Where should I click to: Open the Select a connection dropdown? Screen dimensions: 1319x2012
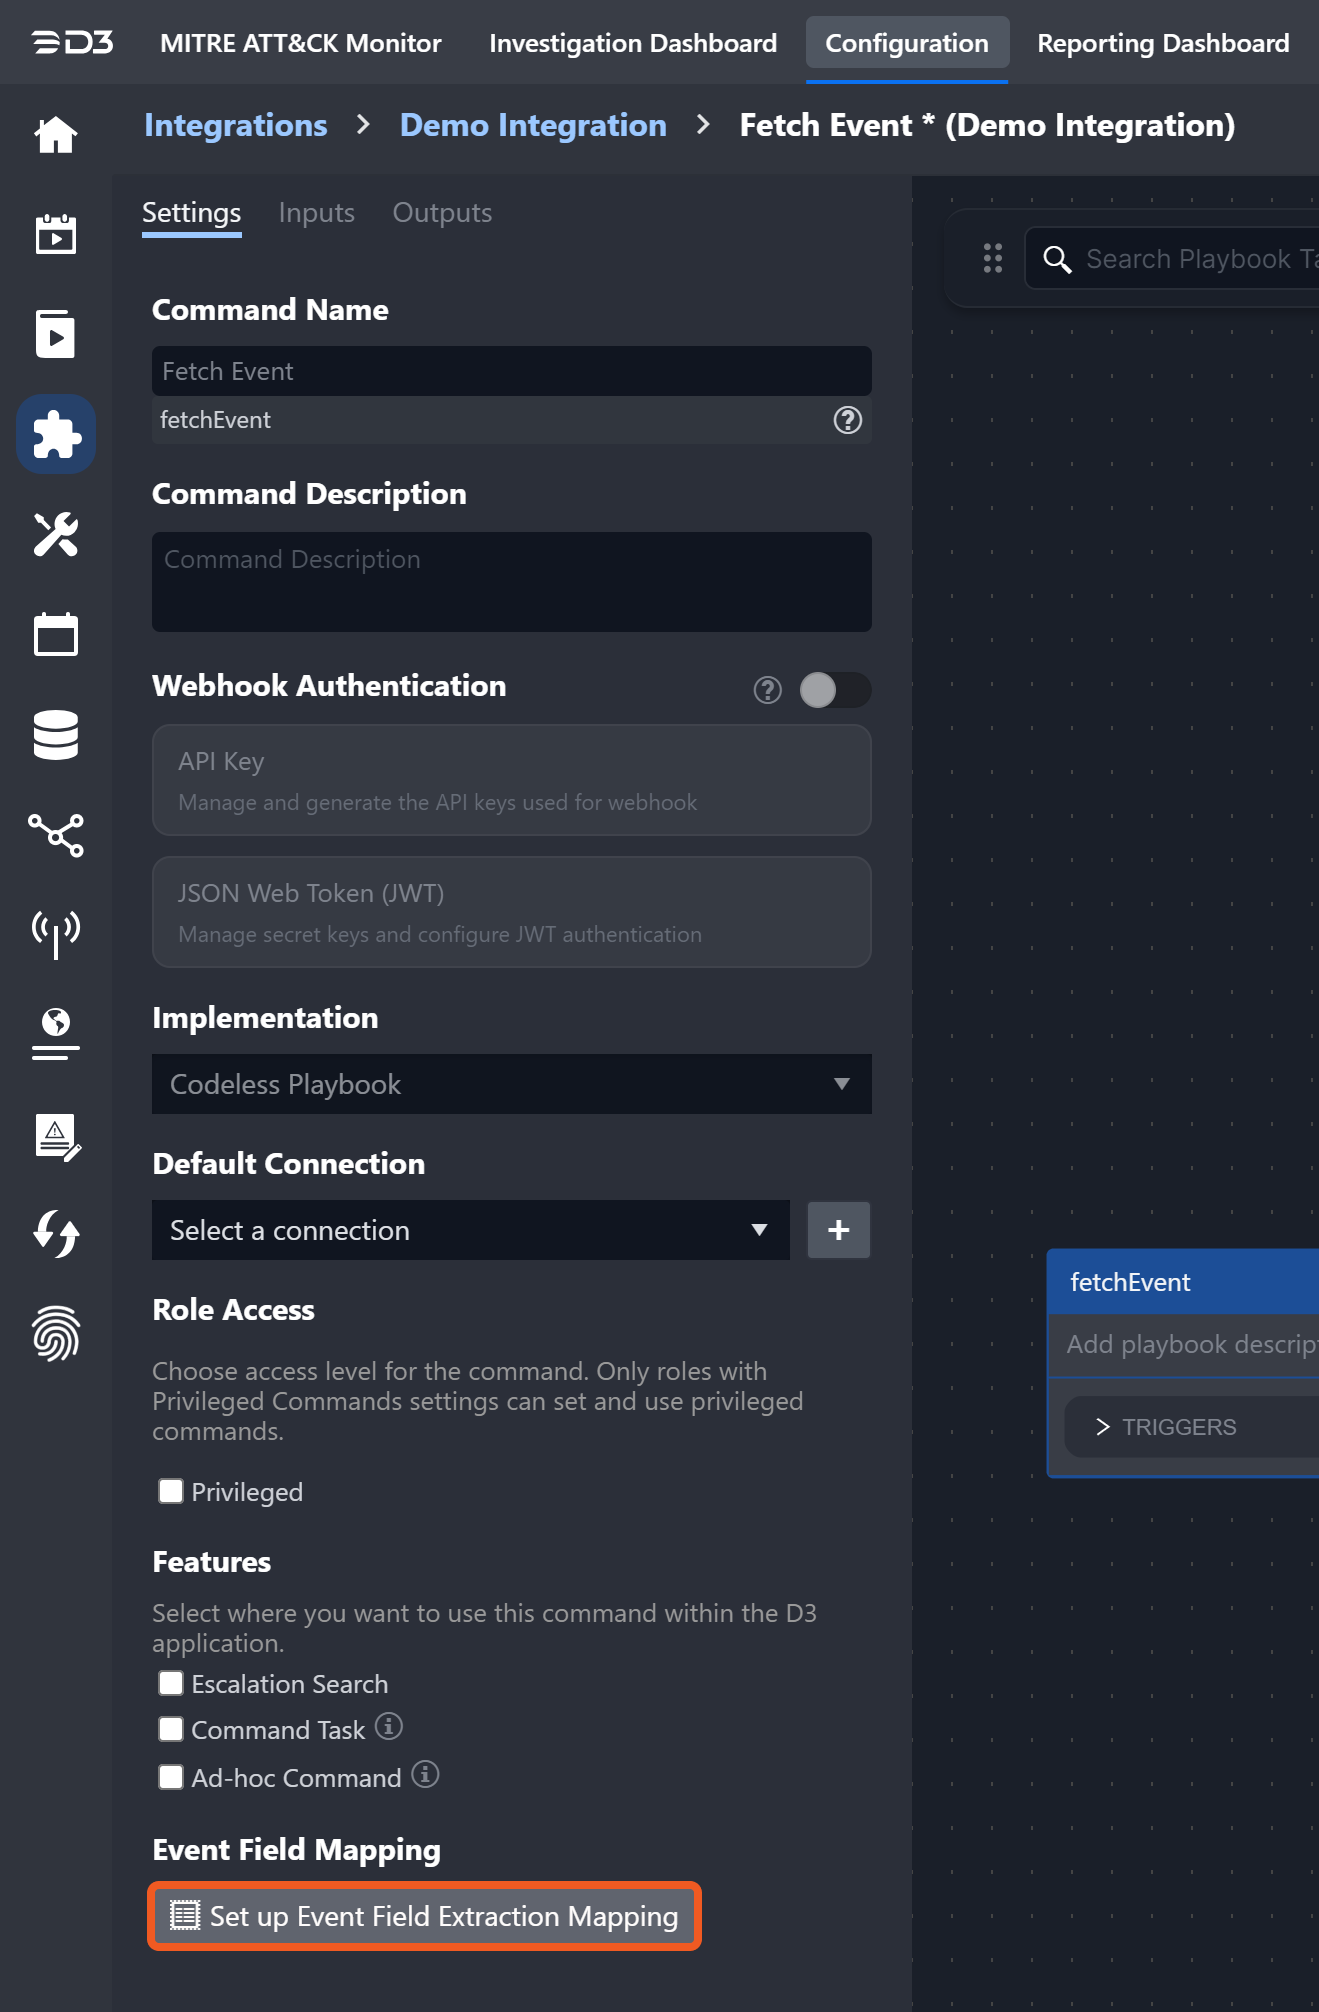(471, 1230)
